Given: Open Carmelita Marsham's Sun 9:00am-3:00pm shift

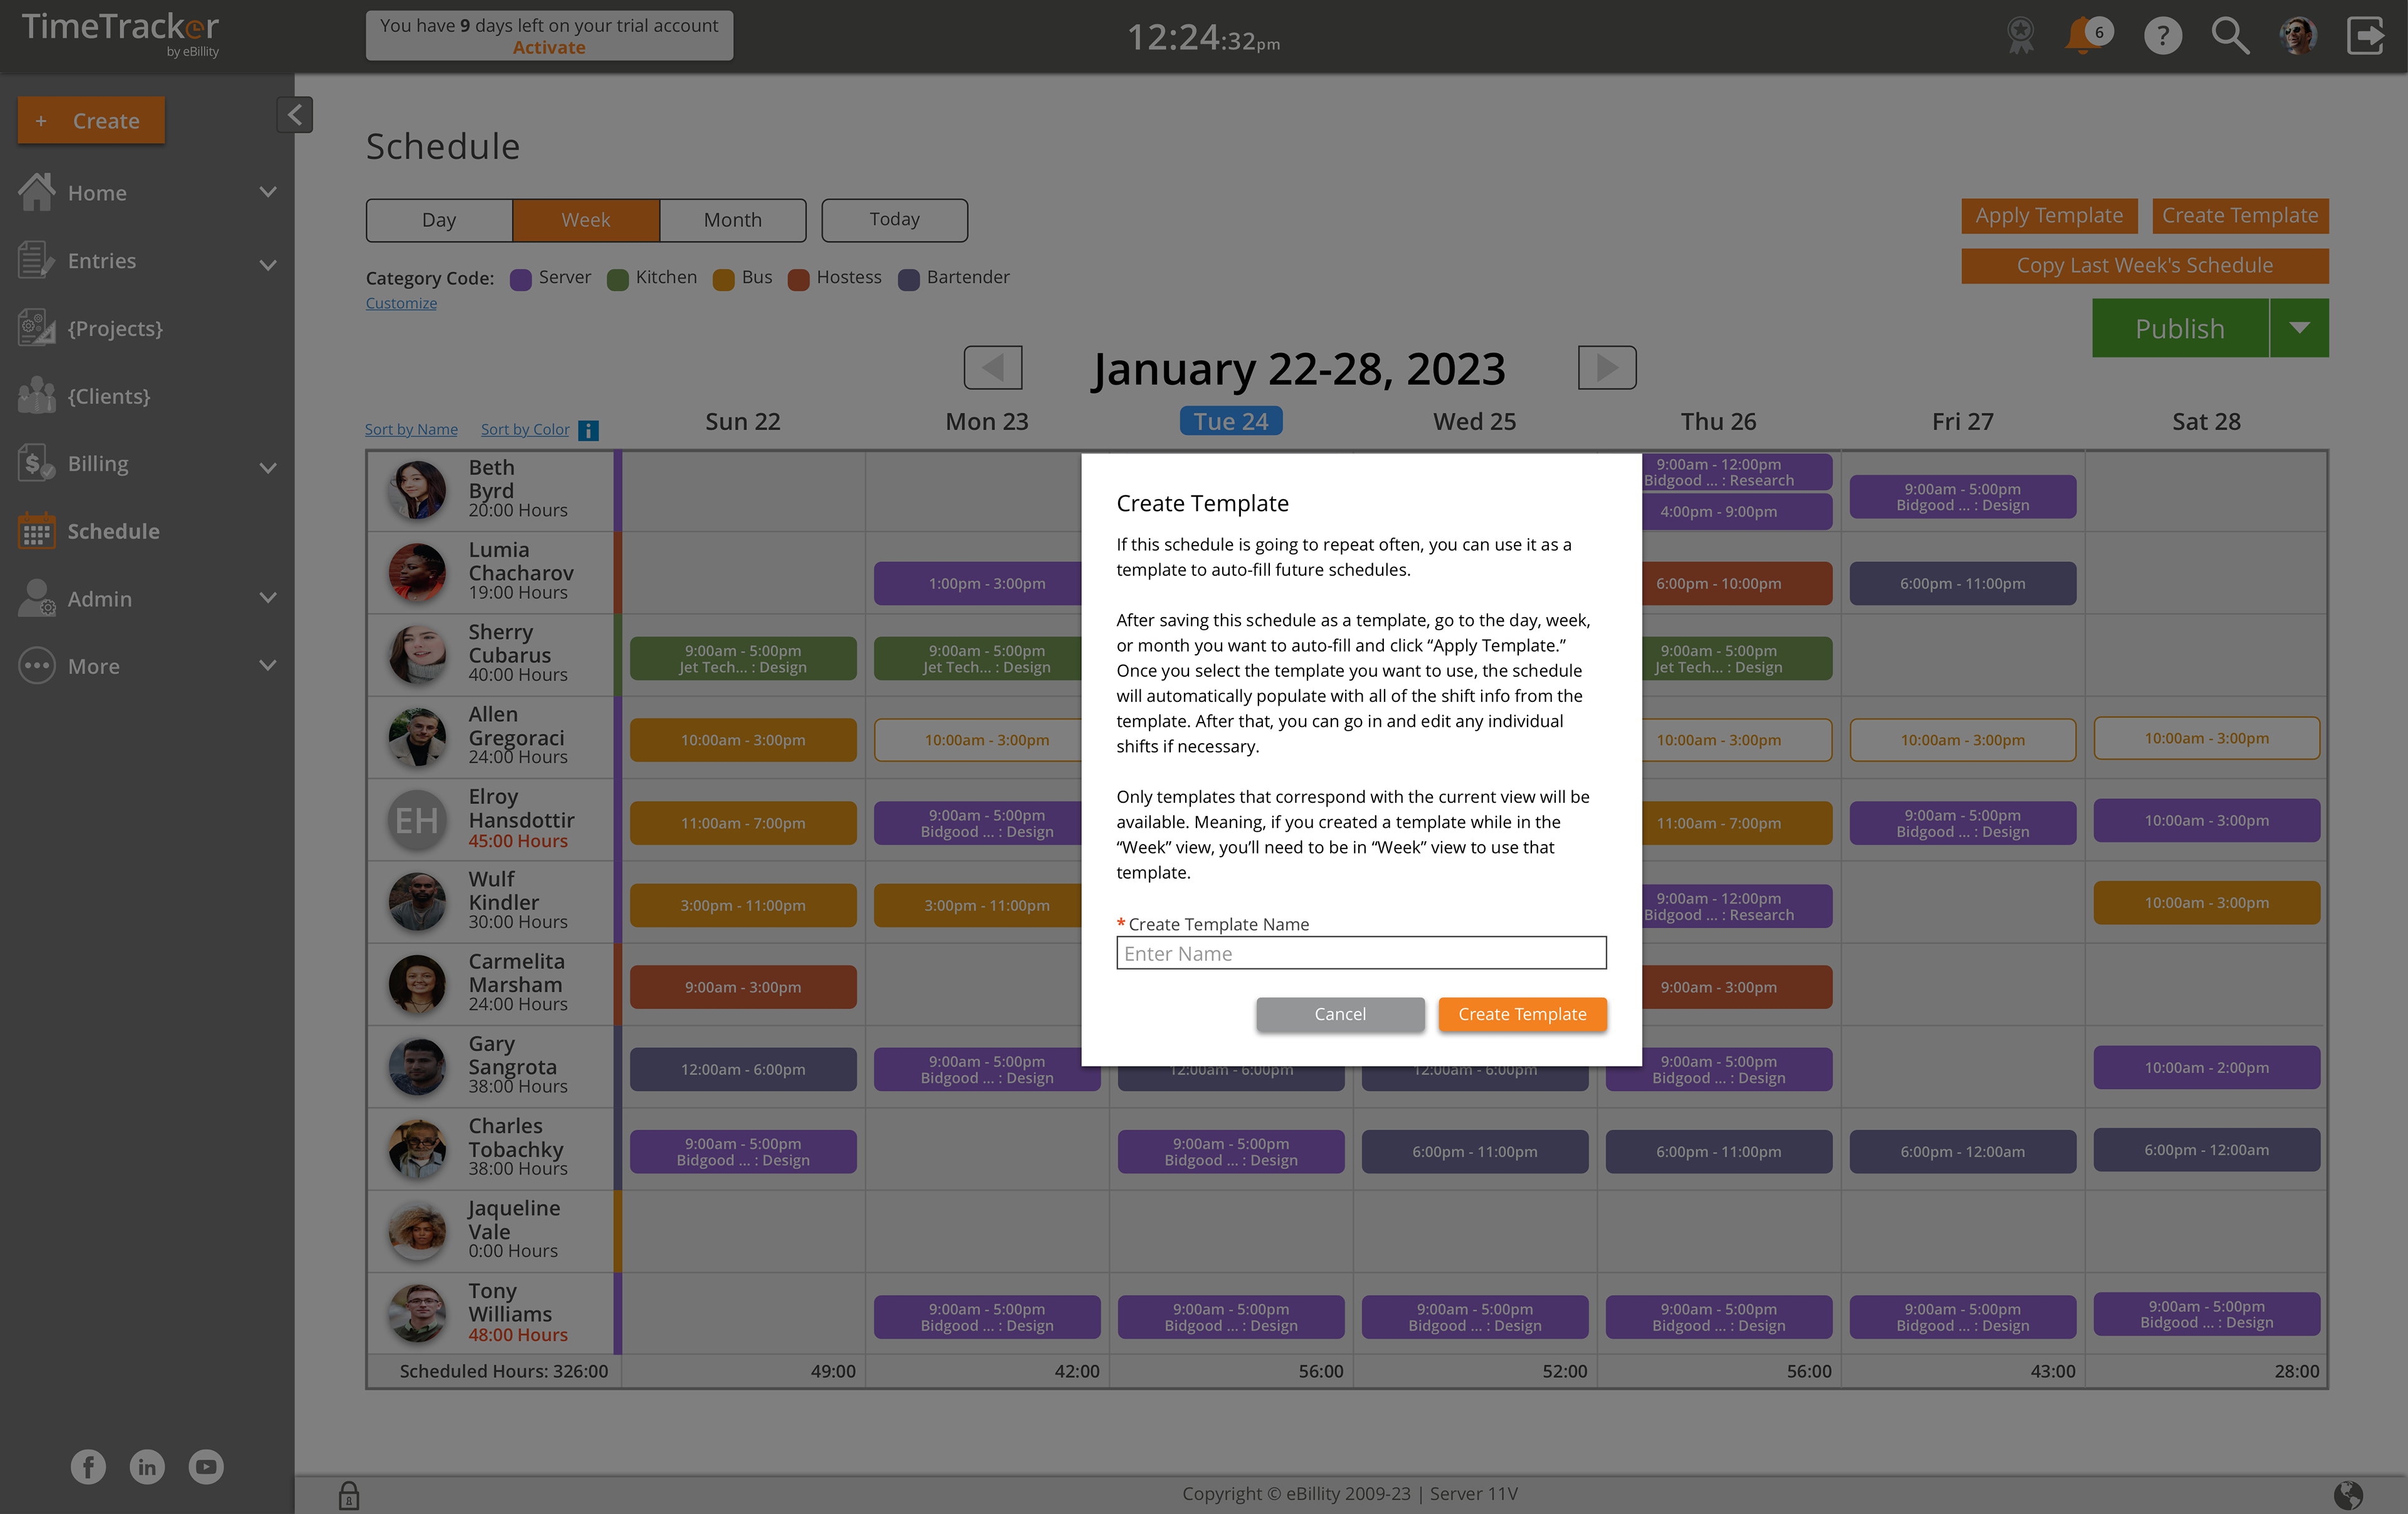Looking at the screenshot, I should tap(743, 987).
